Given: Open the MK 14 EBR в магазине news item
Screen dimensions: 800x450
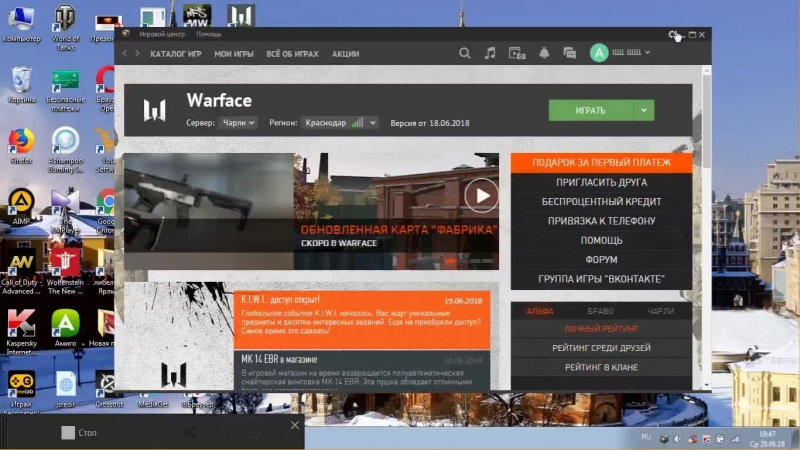Looking at the screenshot, I should coord(362,371).
